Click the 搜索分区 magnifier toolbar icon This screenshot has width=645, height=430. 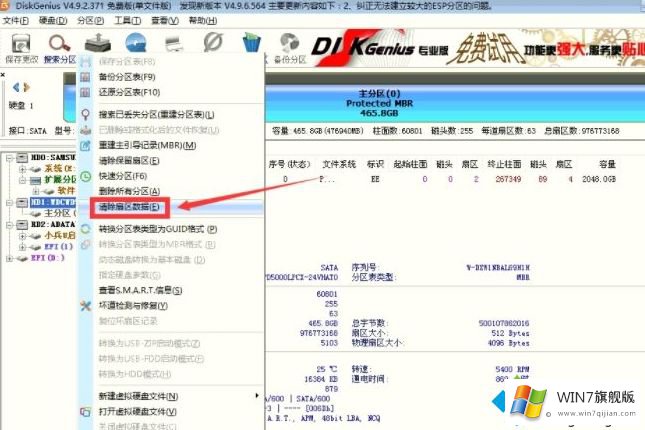pyautogui.click(x=60, y=43)
